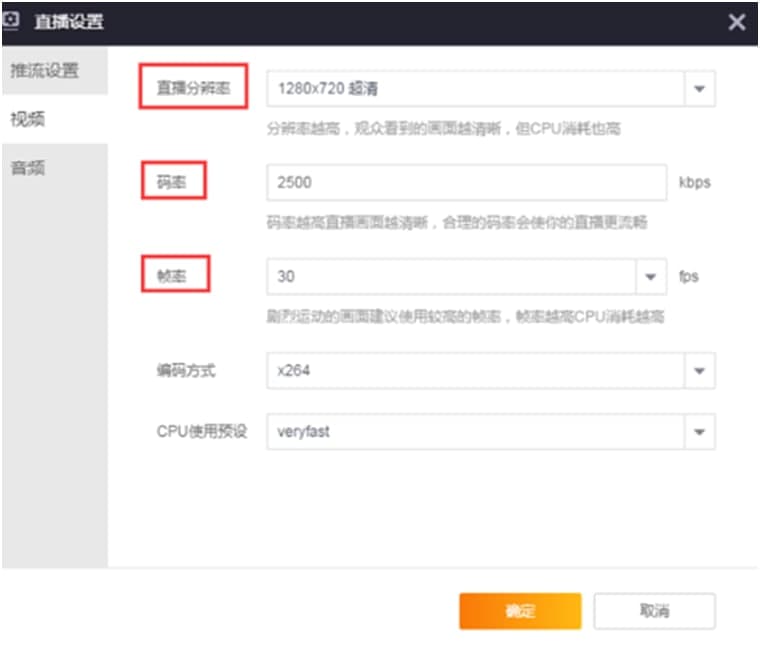This screenshot has width=760, height=651.
Task: Confirm settings with the 确定 button
Action: [520, 611]
